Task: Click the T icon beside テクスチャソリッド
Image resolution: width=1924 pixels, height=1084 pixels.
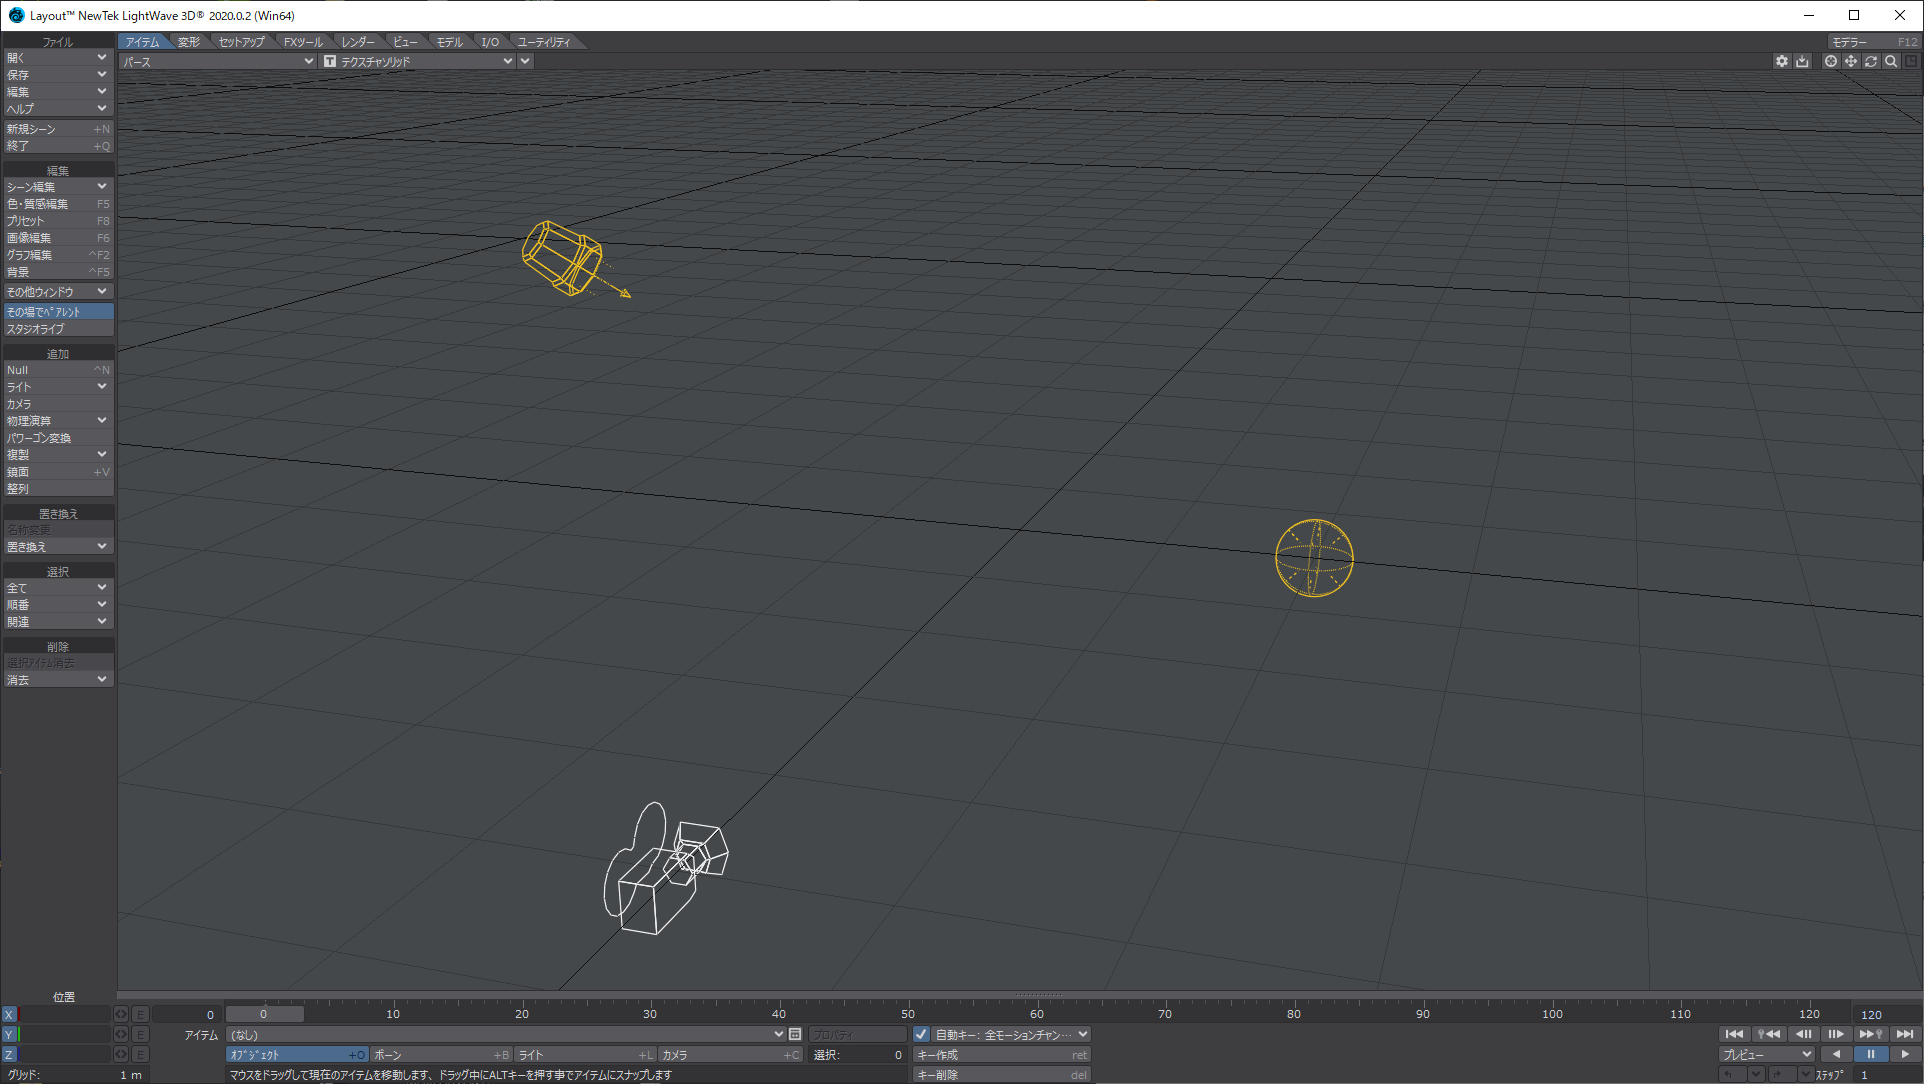Action: [x=330, y=61]
